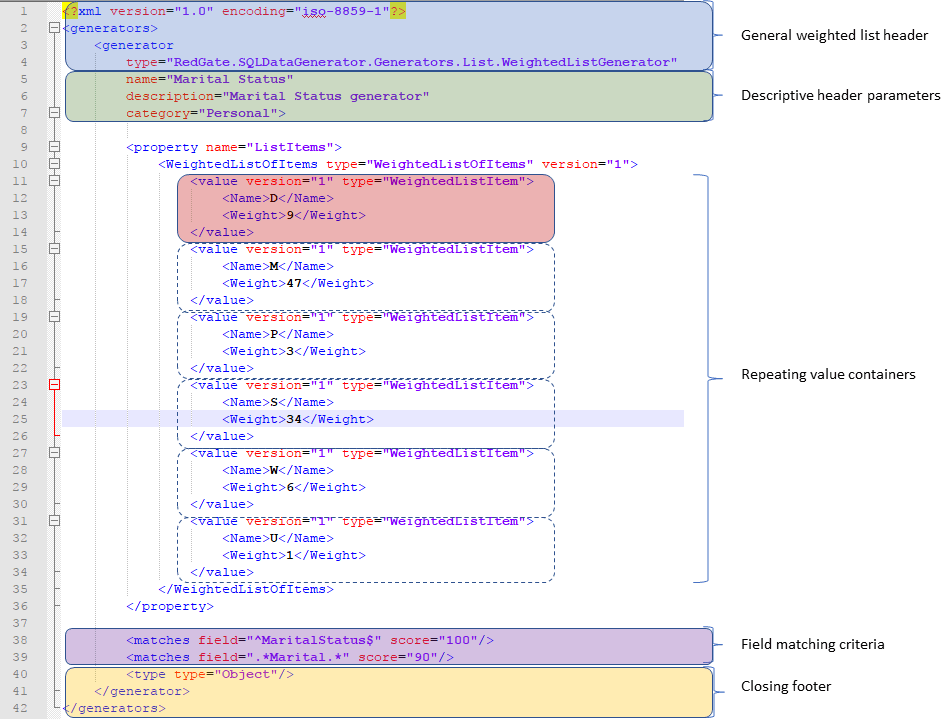Click the General weighted list header annotation

[834, 35]
